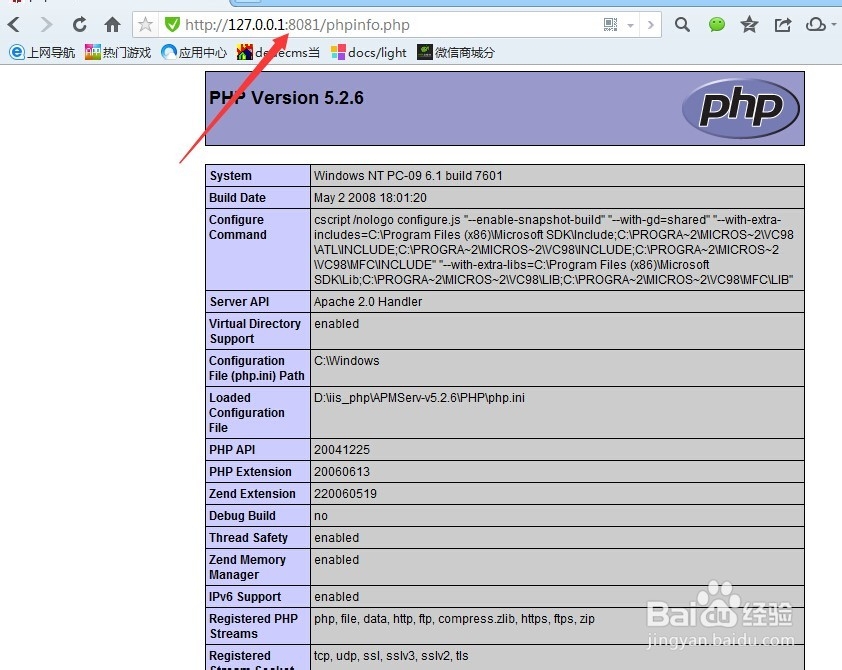Expand the address bar history dropdown arrow

(631, 25)
